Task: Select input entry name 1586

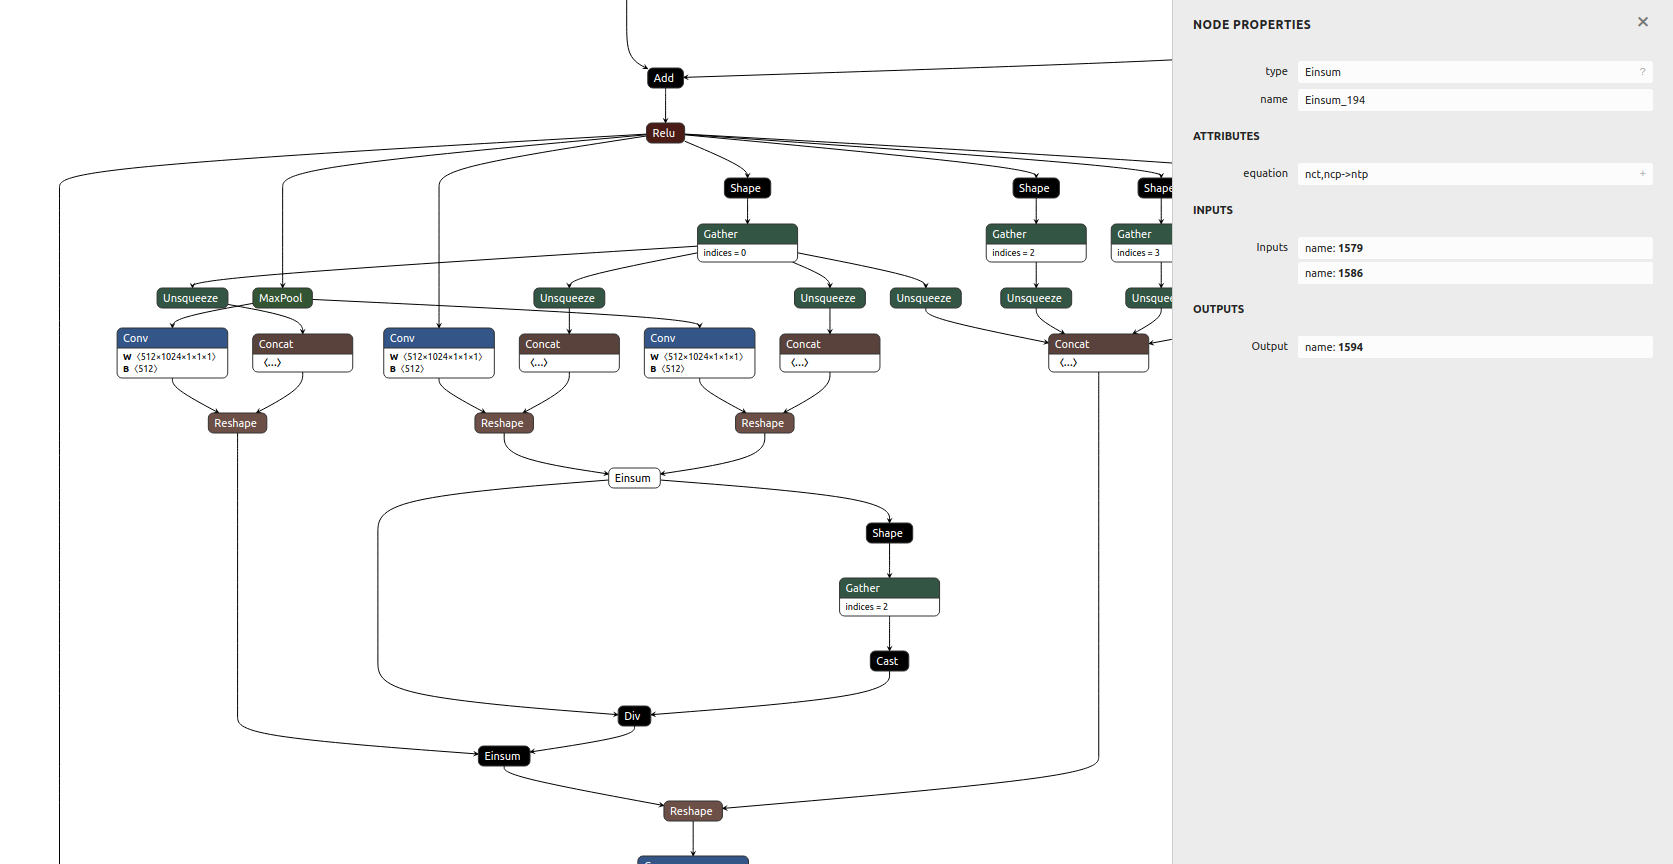Action: coord(1473,273)
